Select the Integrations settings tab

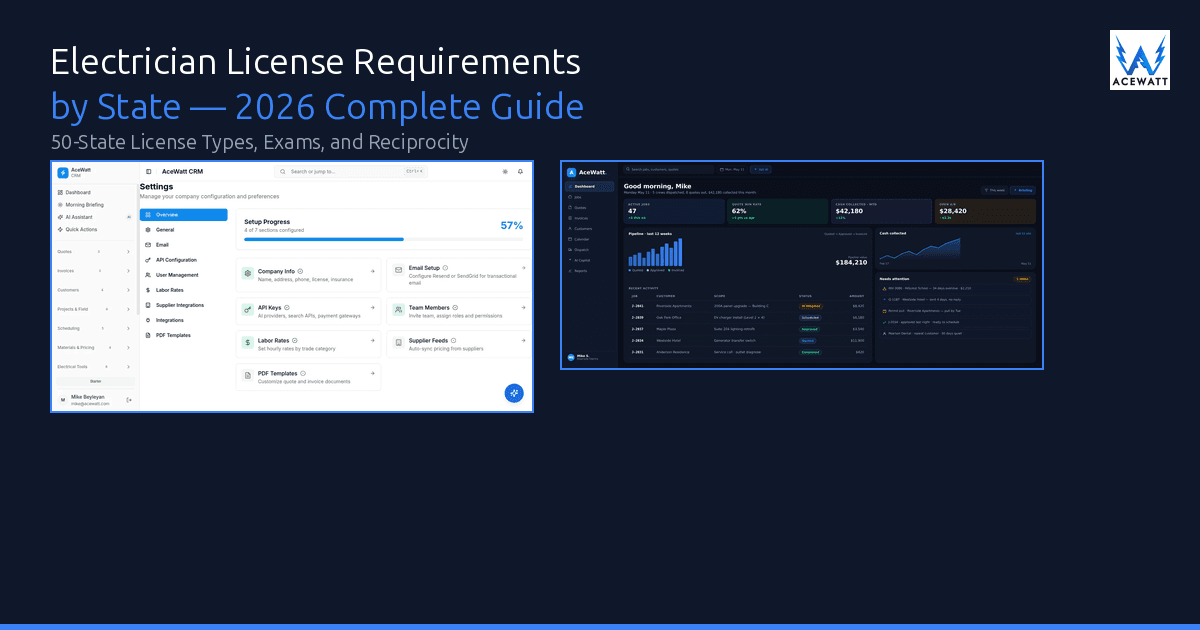coord(184,320)
